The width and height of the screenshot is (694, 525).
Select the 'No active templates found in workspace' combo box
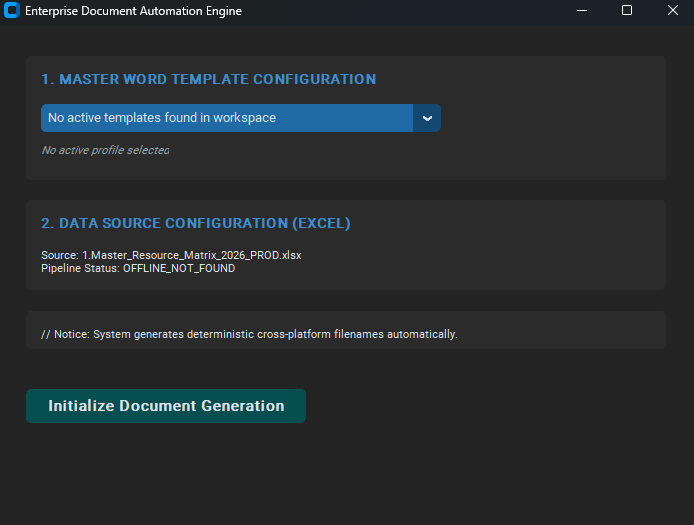click(241, 118)
